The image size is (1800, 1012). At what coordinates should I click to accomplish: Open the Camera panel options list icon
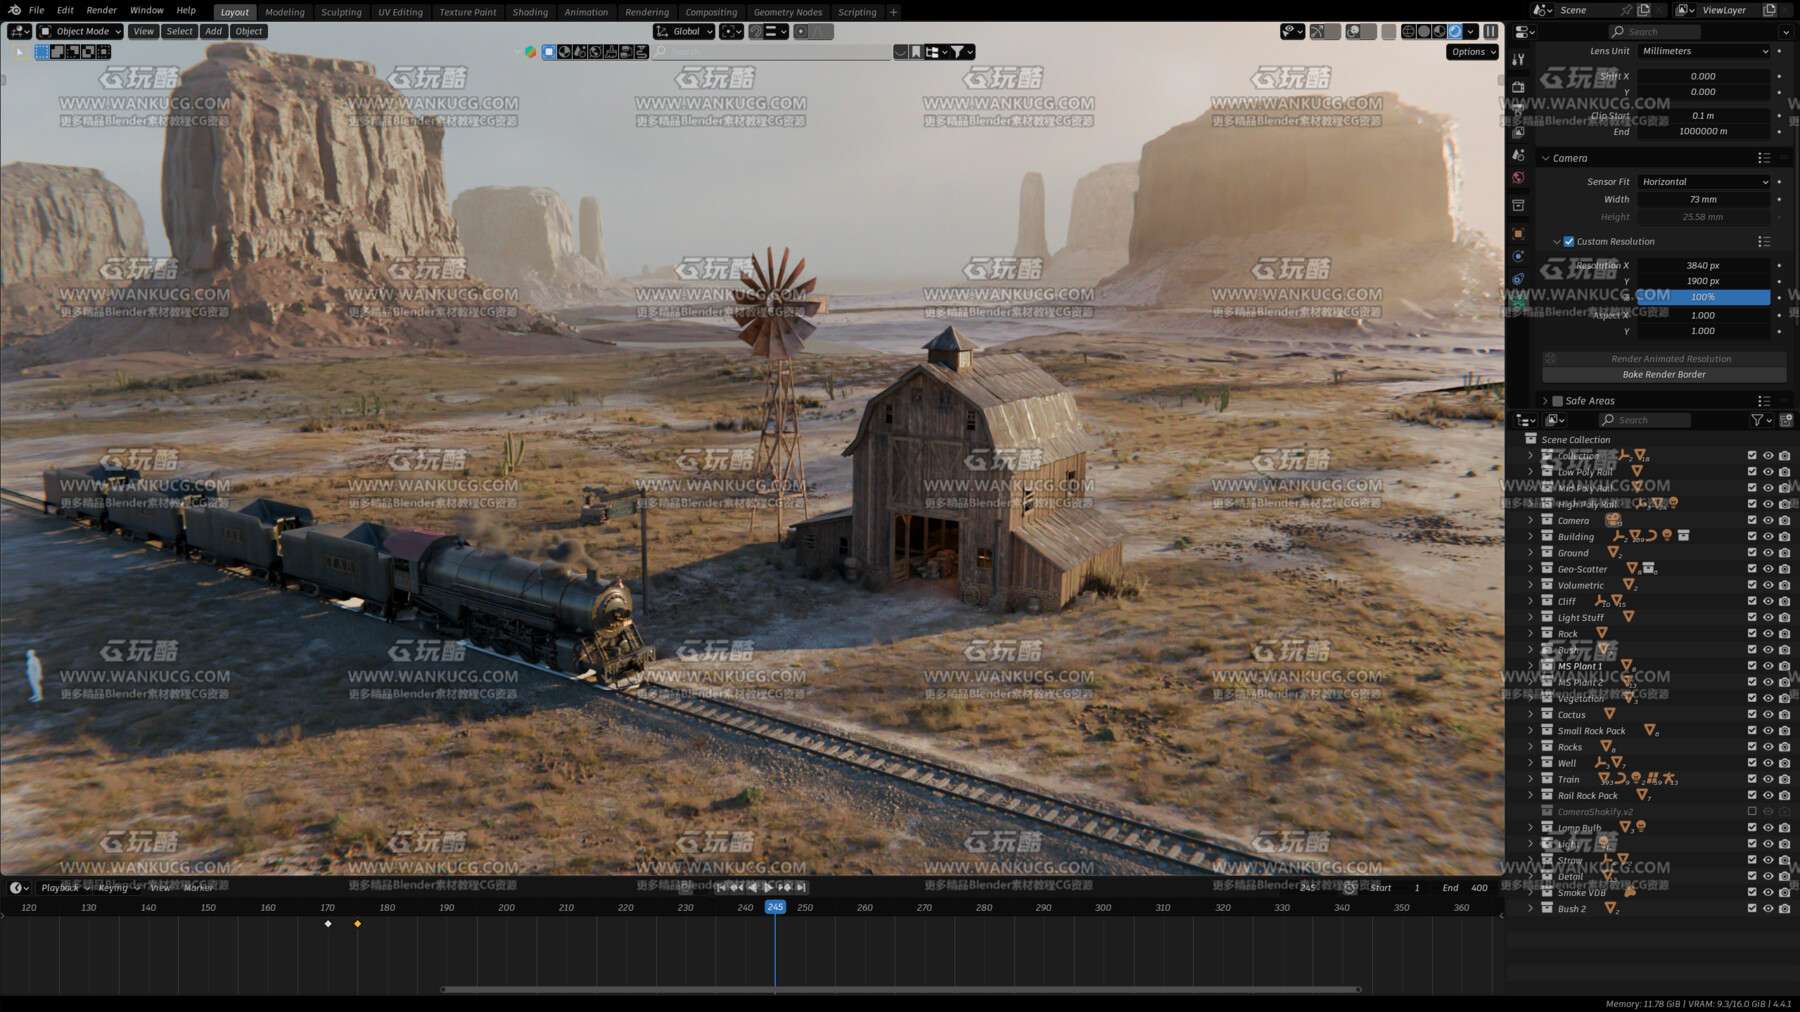[1764, 158]
